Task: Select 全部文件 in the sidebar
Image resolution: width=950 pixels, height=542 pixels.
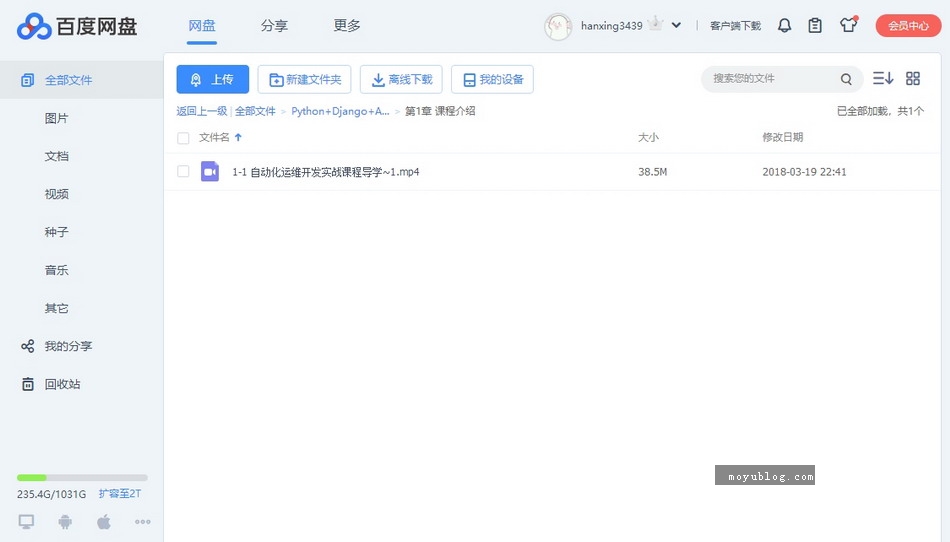Action: click(x=82, y=80)
